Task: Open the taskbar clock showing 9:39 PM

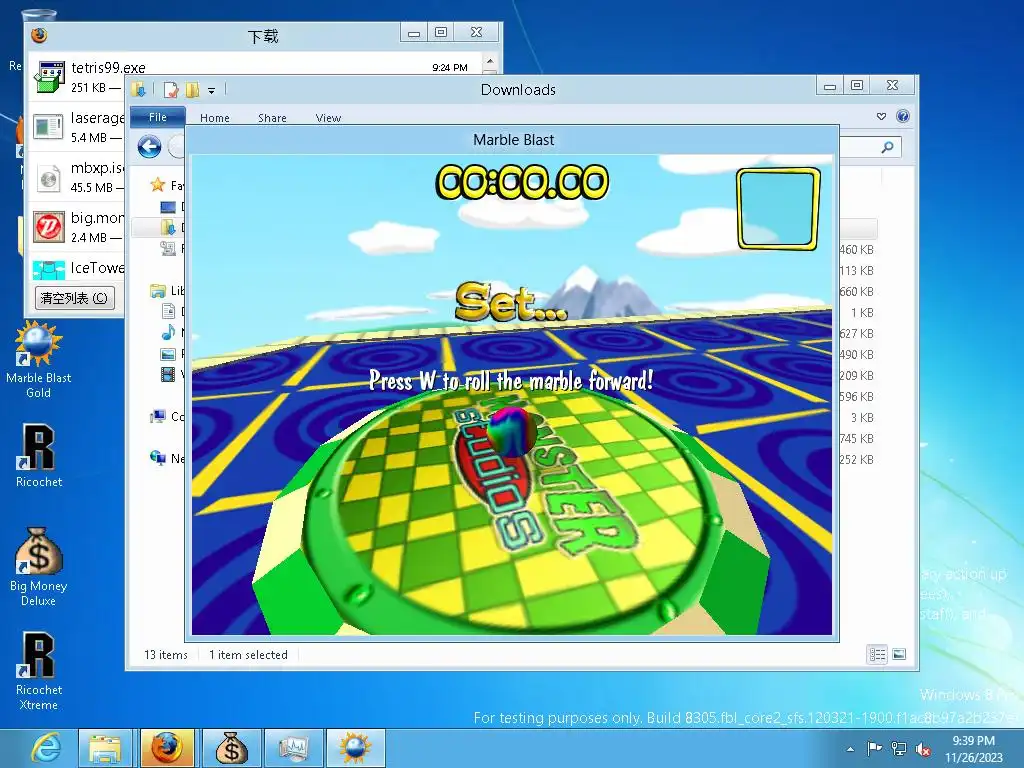Action: tap(973, 749)
